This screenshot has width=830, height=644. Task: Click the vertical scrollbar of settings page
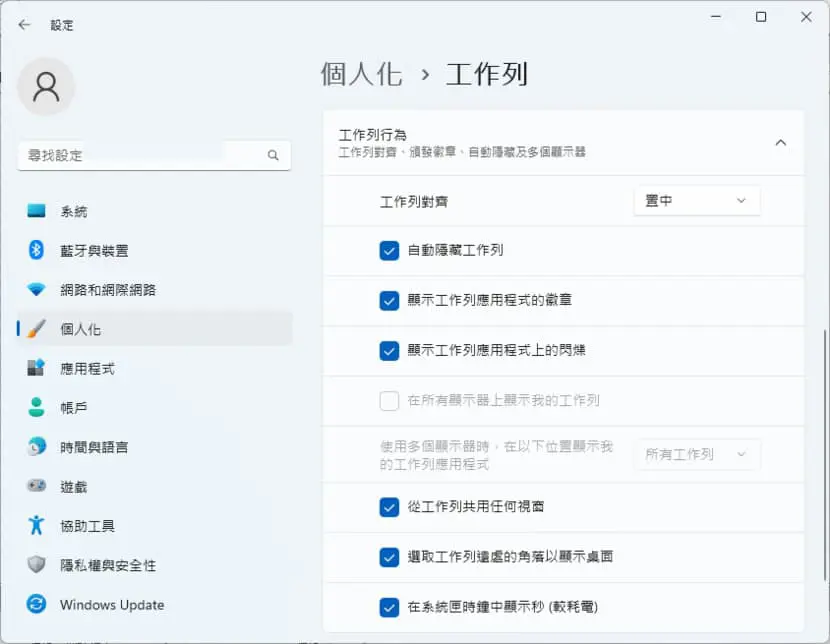point(824,455)
